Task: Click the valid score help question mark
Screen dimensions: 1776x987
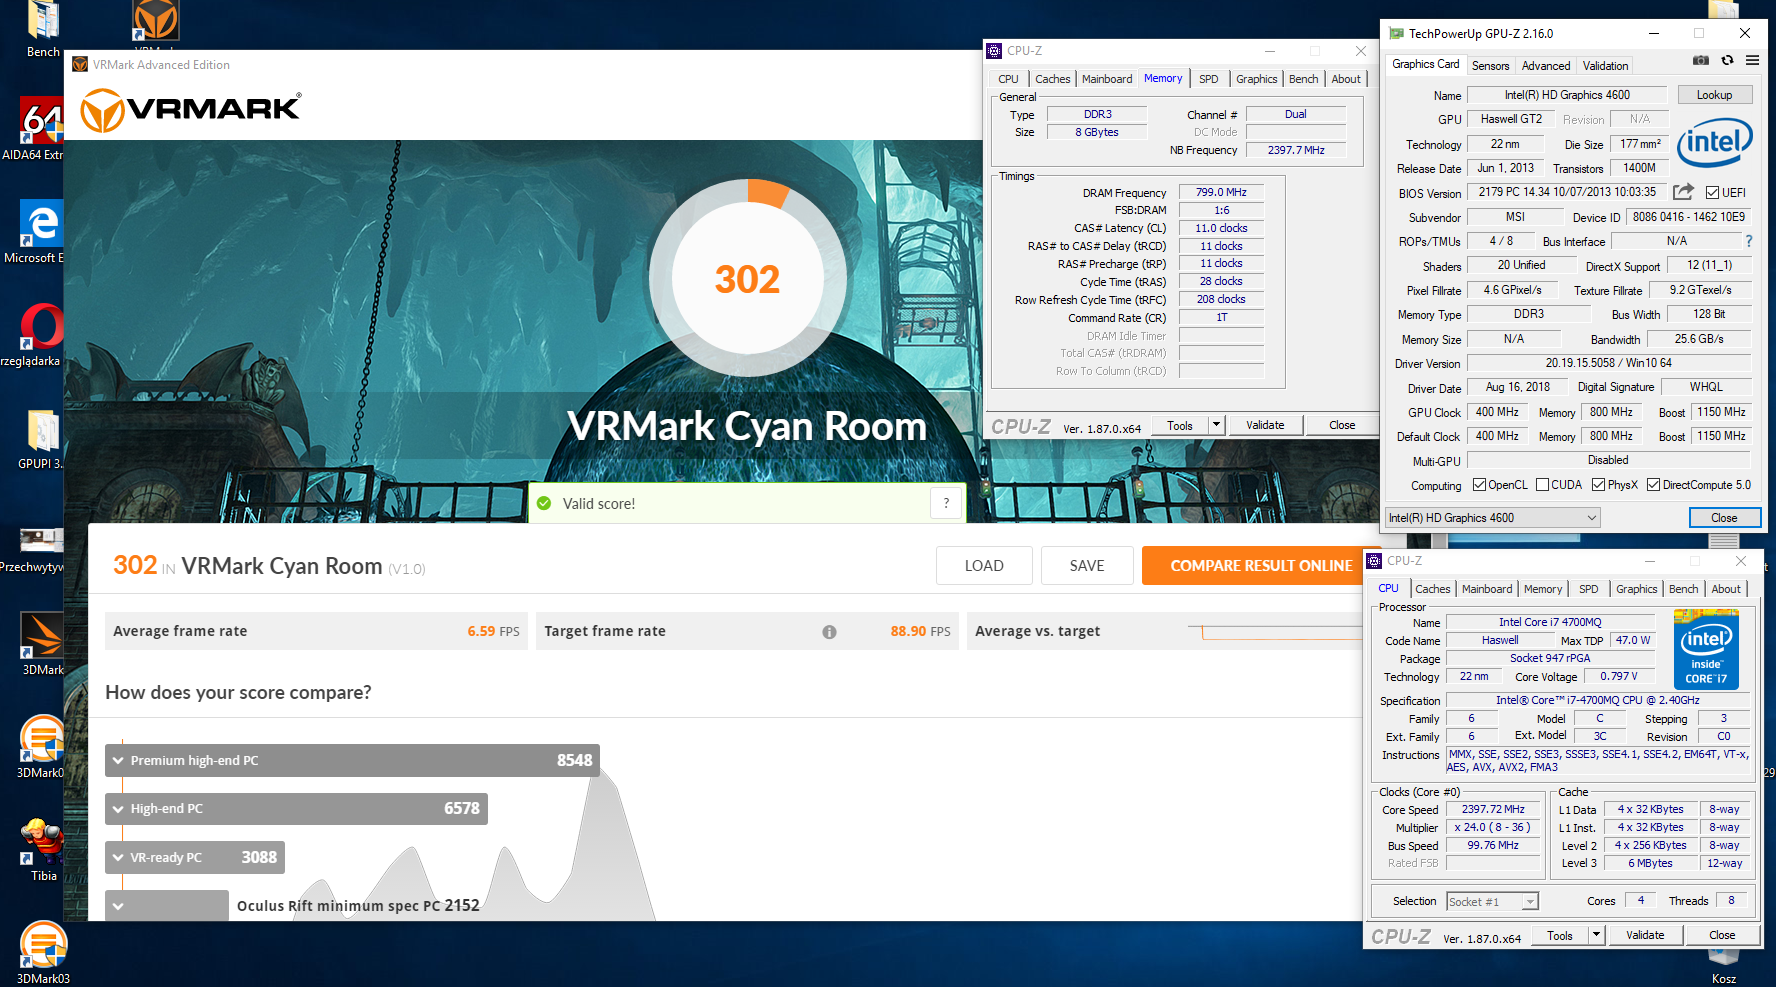Action: click(x=946, y=503)
